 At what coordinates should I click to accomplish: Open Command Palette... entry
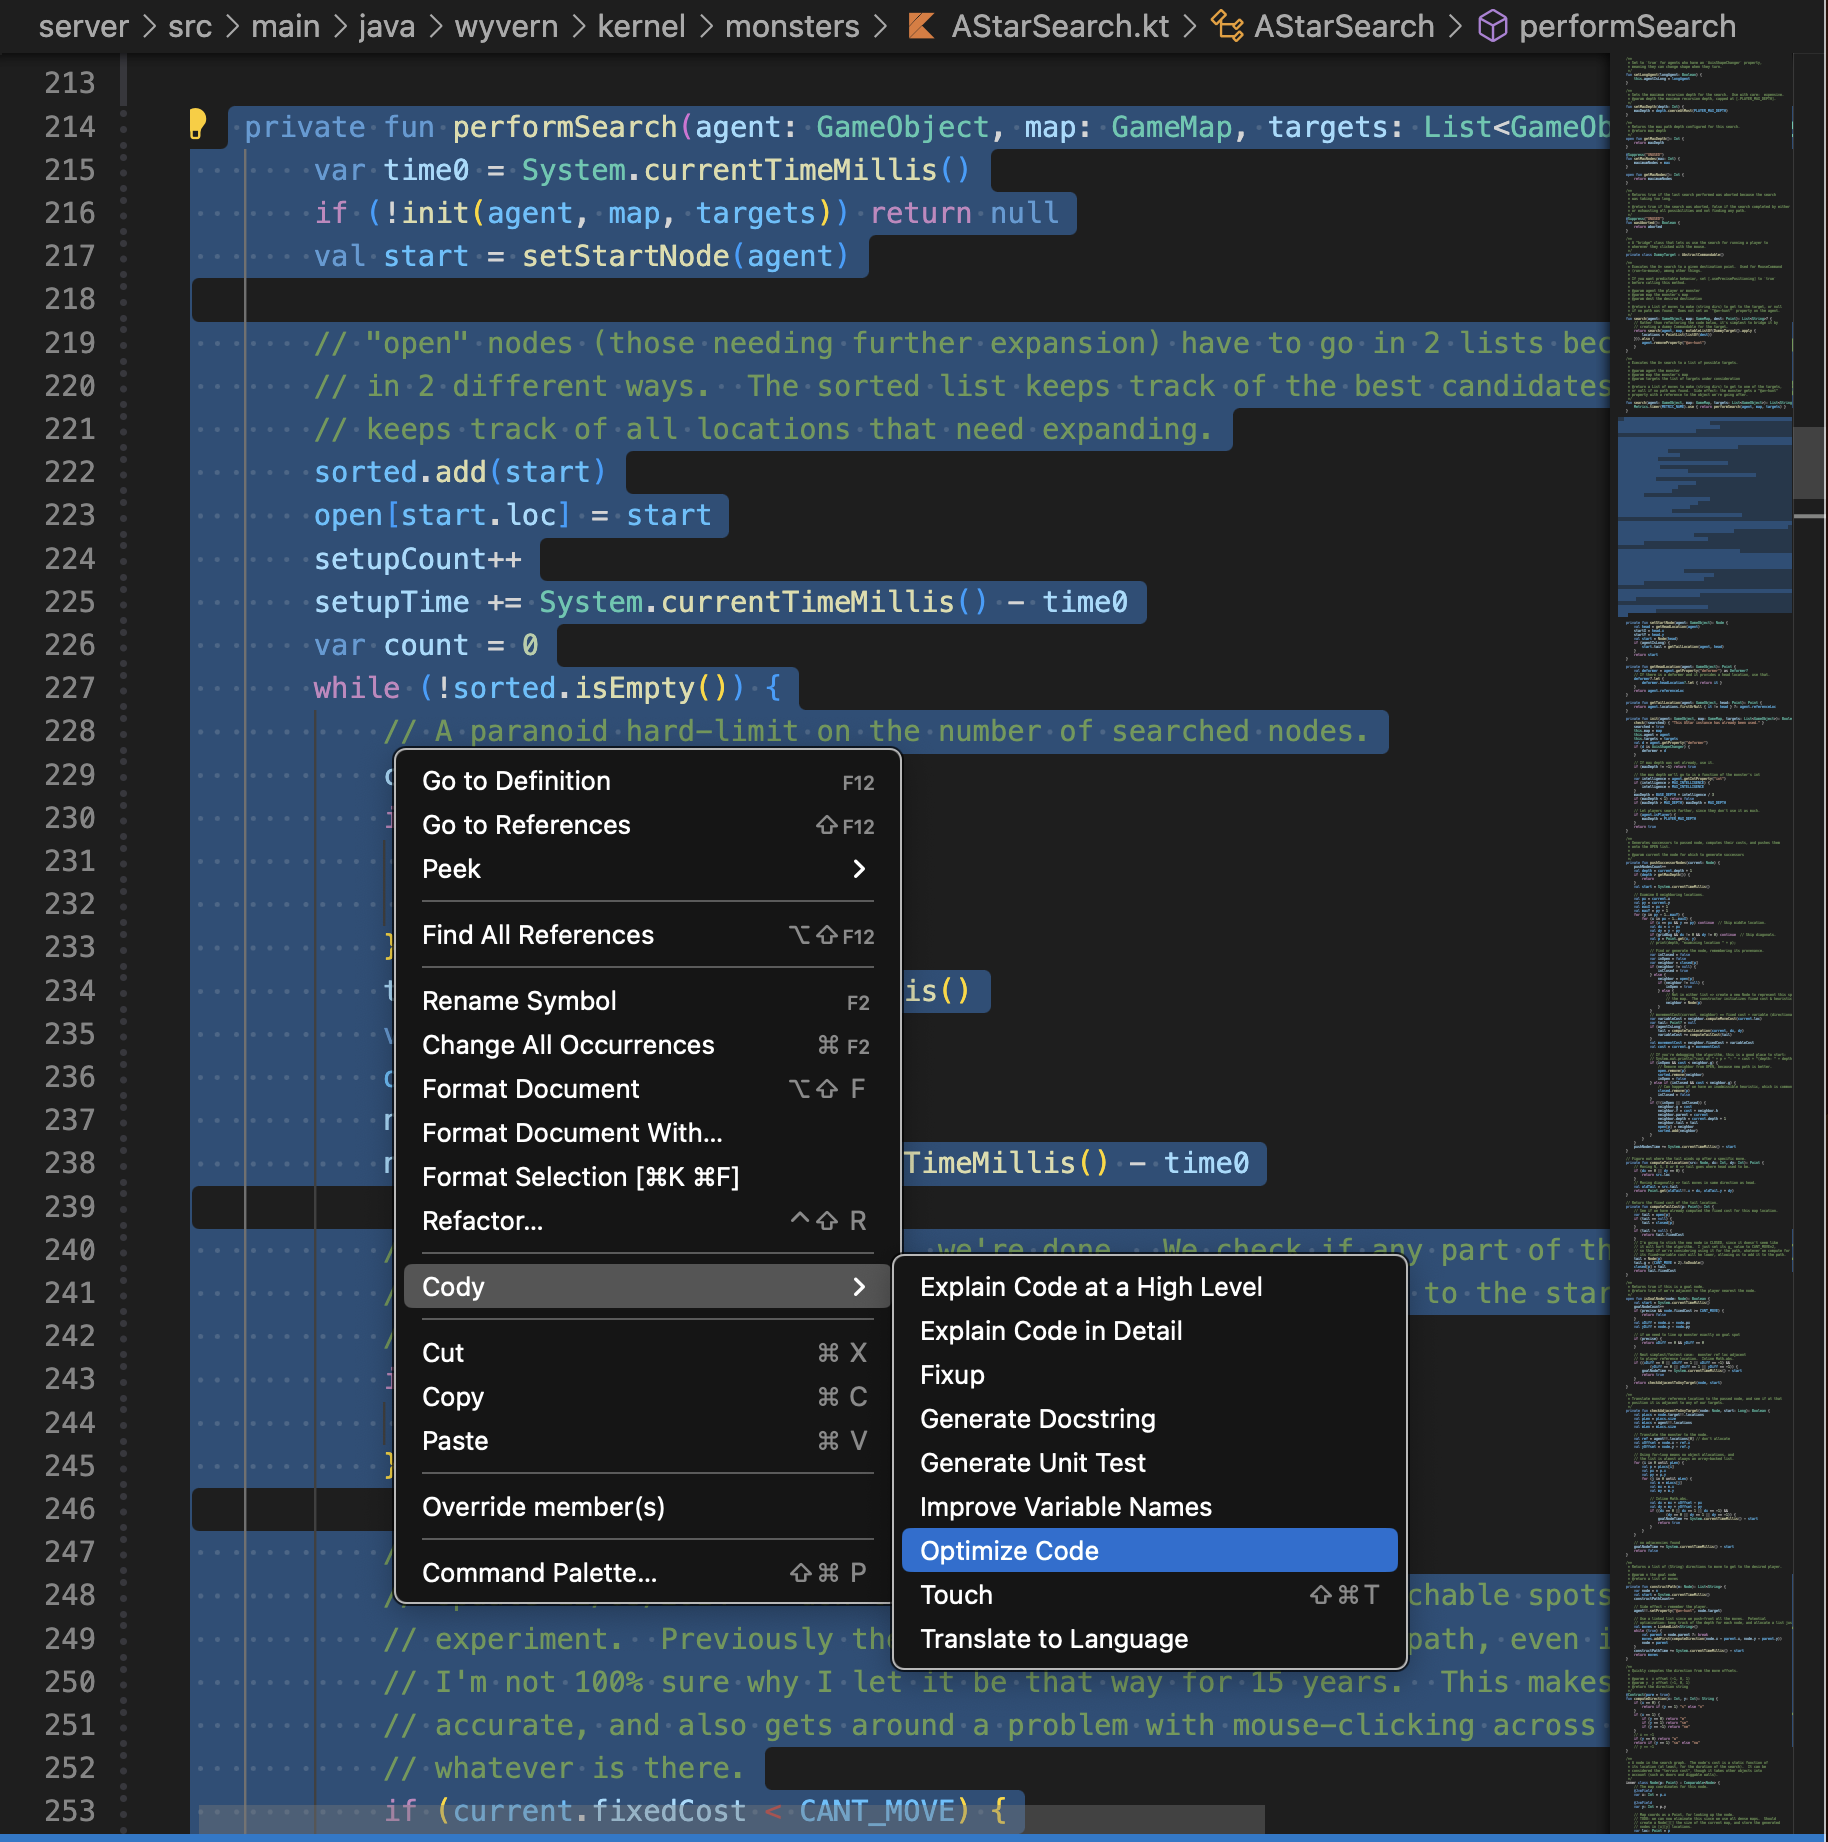[x=647, y=1573]
